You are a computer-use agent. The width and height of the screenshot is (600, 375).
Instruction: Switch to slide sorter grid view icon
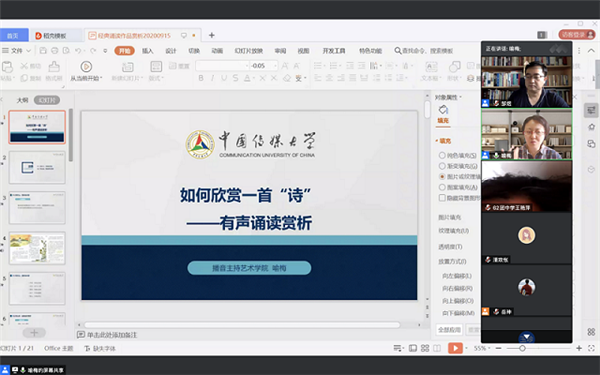(x=425, y=348)
